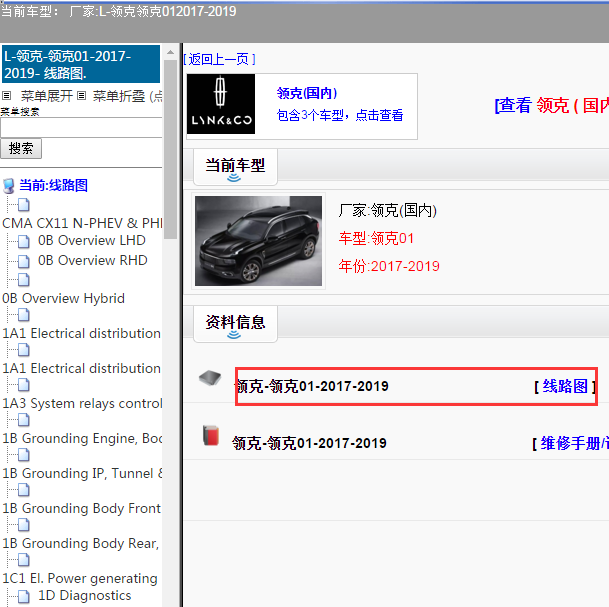Open 0B Overview Hybrid tree entry
The image size is (609, 607).
63,299
